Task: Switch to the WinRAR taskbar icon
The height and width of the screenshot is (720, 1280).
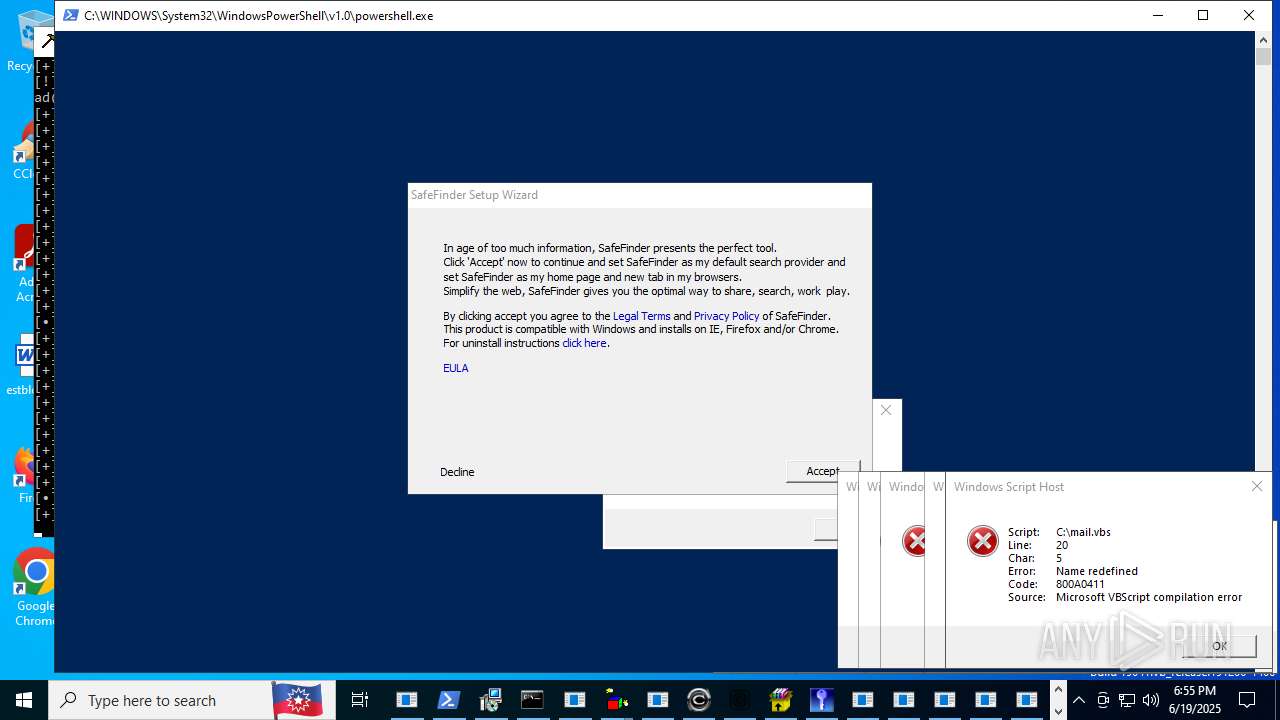Action: point(780,700)
